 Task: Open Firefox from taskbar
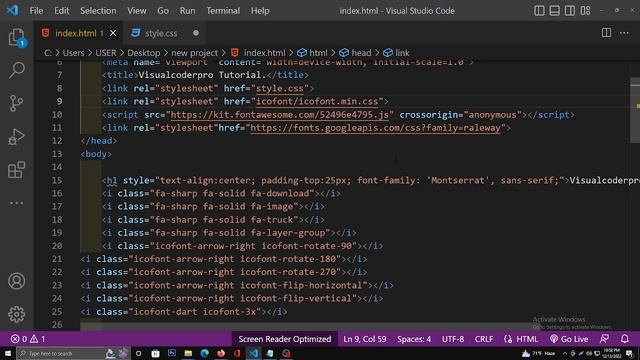[x=221, y=353]
